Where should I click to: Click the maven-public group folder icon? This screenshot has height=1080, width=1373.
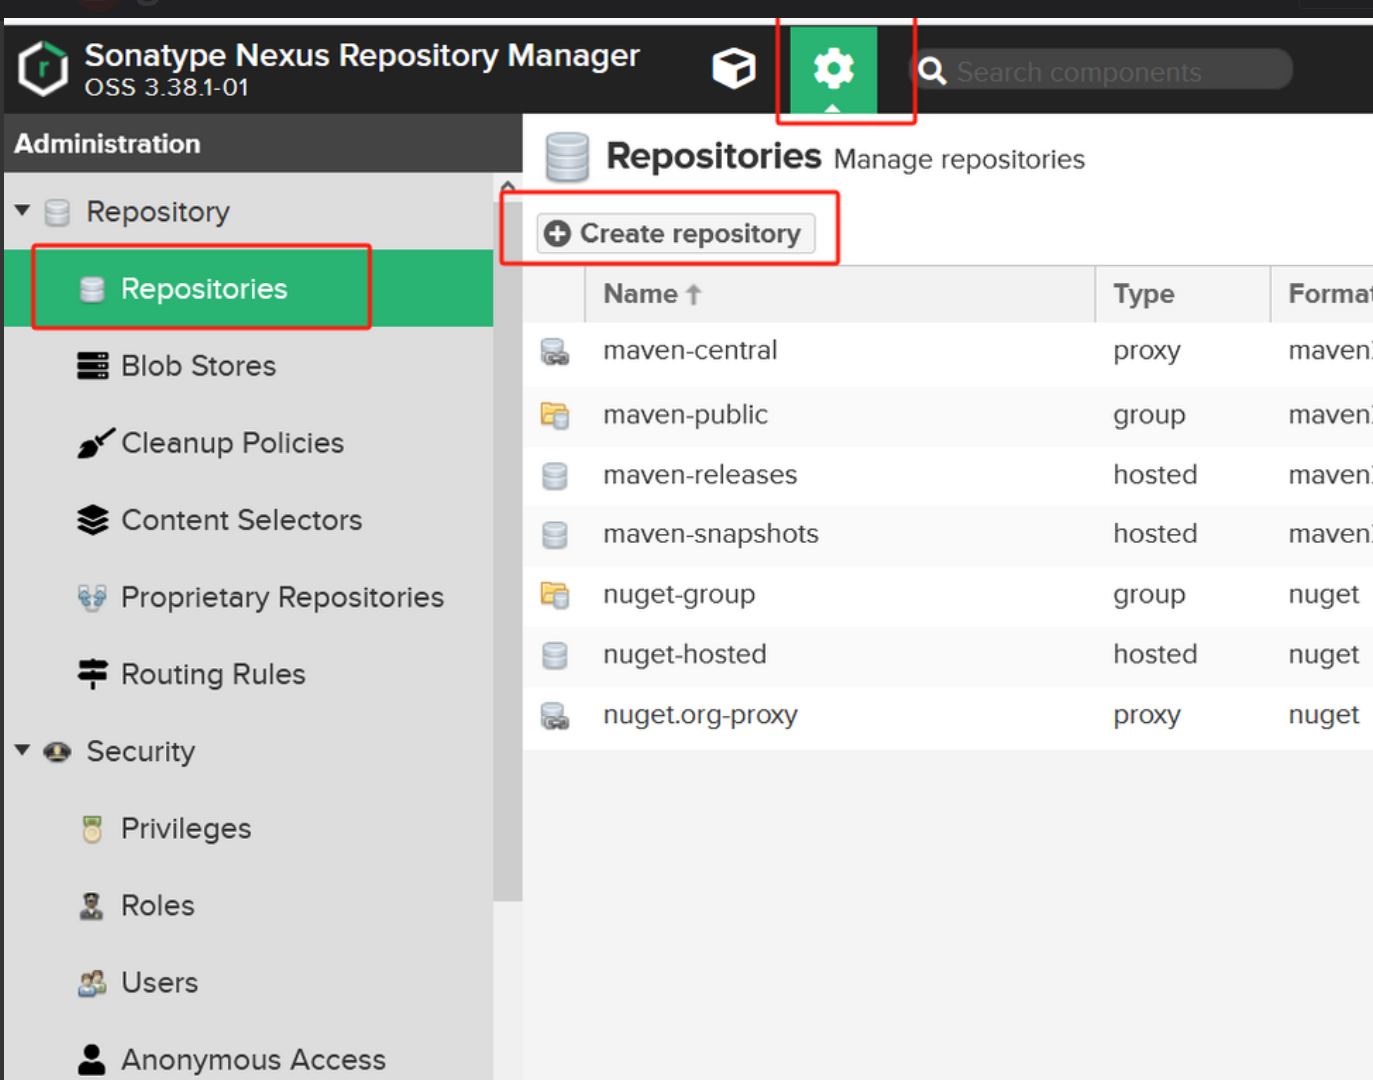[x=555, y=415]
